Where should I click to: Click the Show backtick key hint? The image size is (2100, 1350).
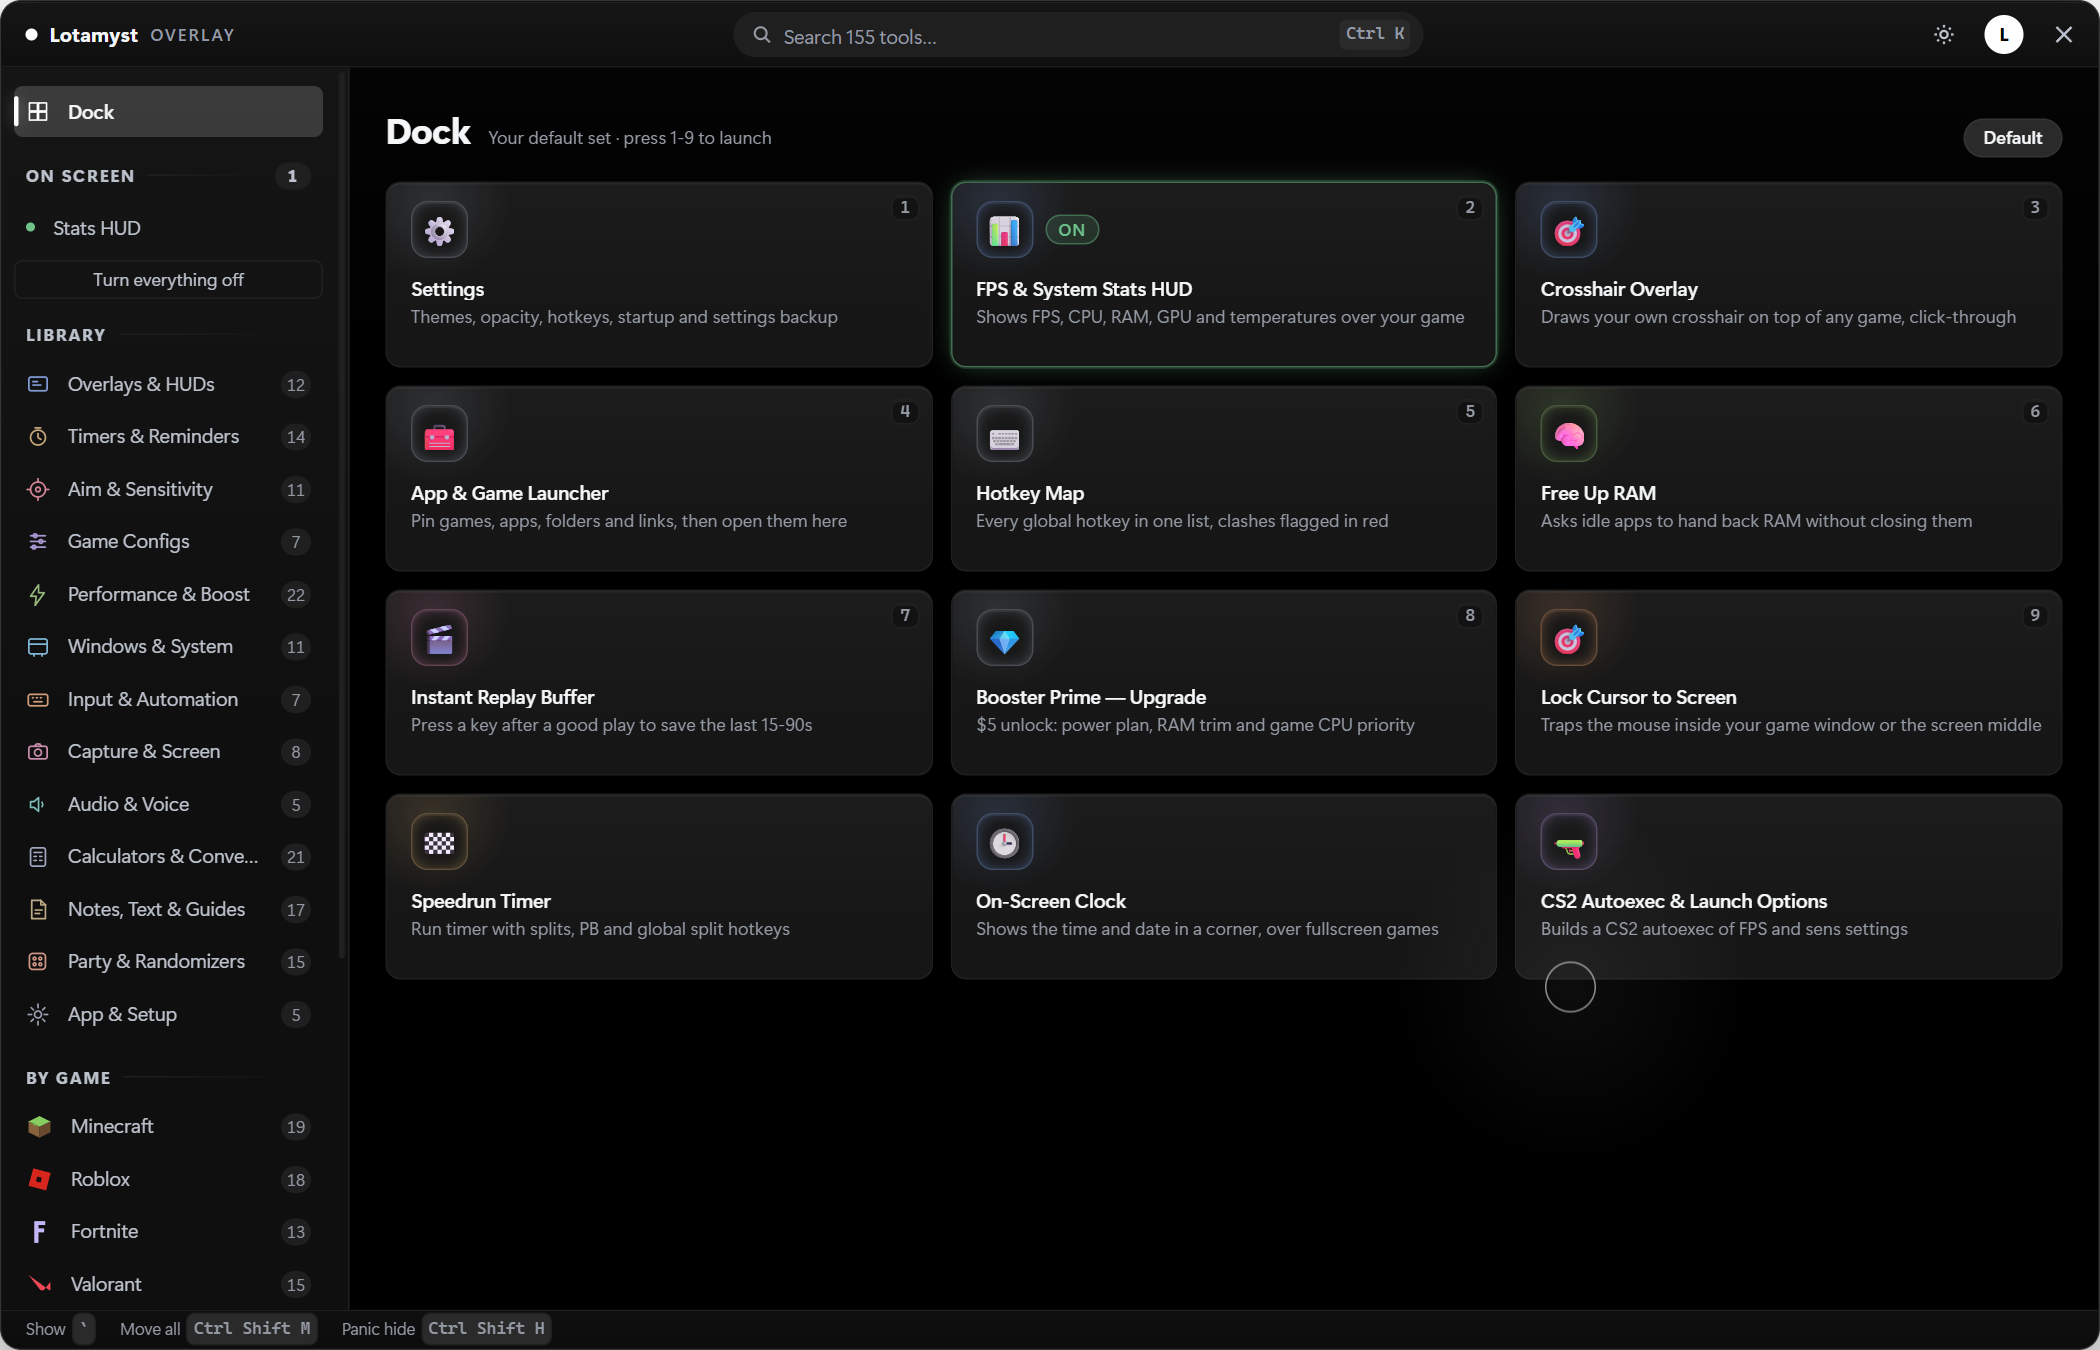[x=84, y=1329]
